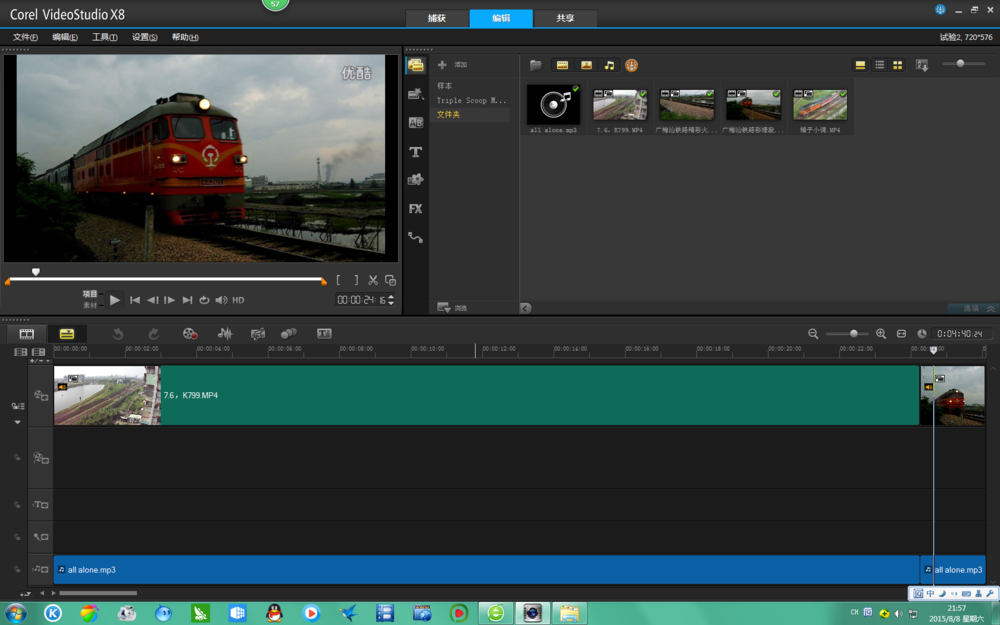1000x625 pixels.
Task: Toggle show photos filter in library
Action: (586, 65)
